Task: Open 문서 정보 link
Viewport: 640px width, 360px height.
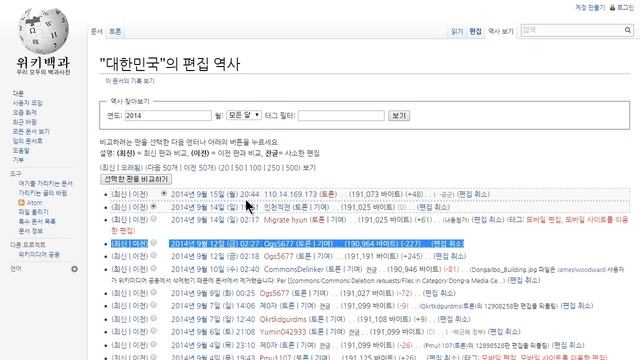Action: [x=31, y=231]
